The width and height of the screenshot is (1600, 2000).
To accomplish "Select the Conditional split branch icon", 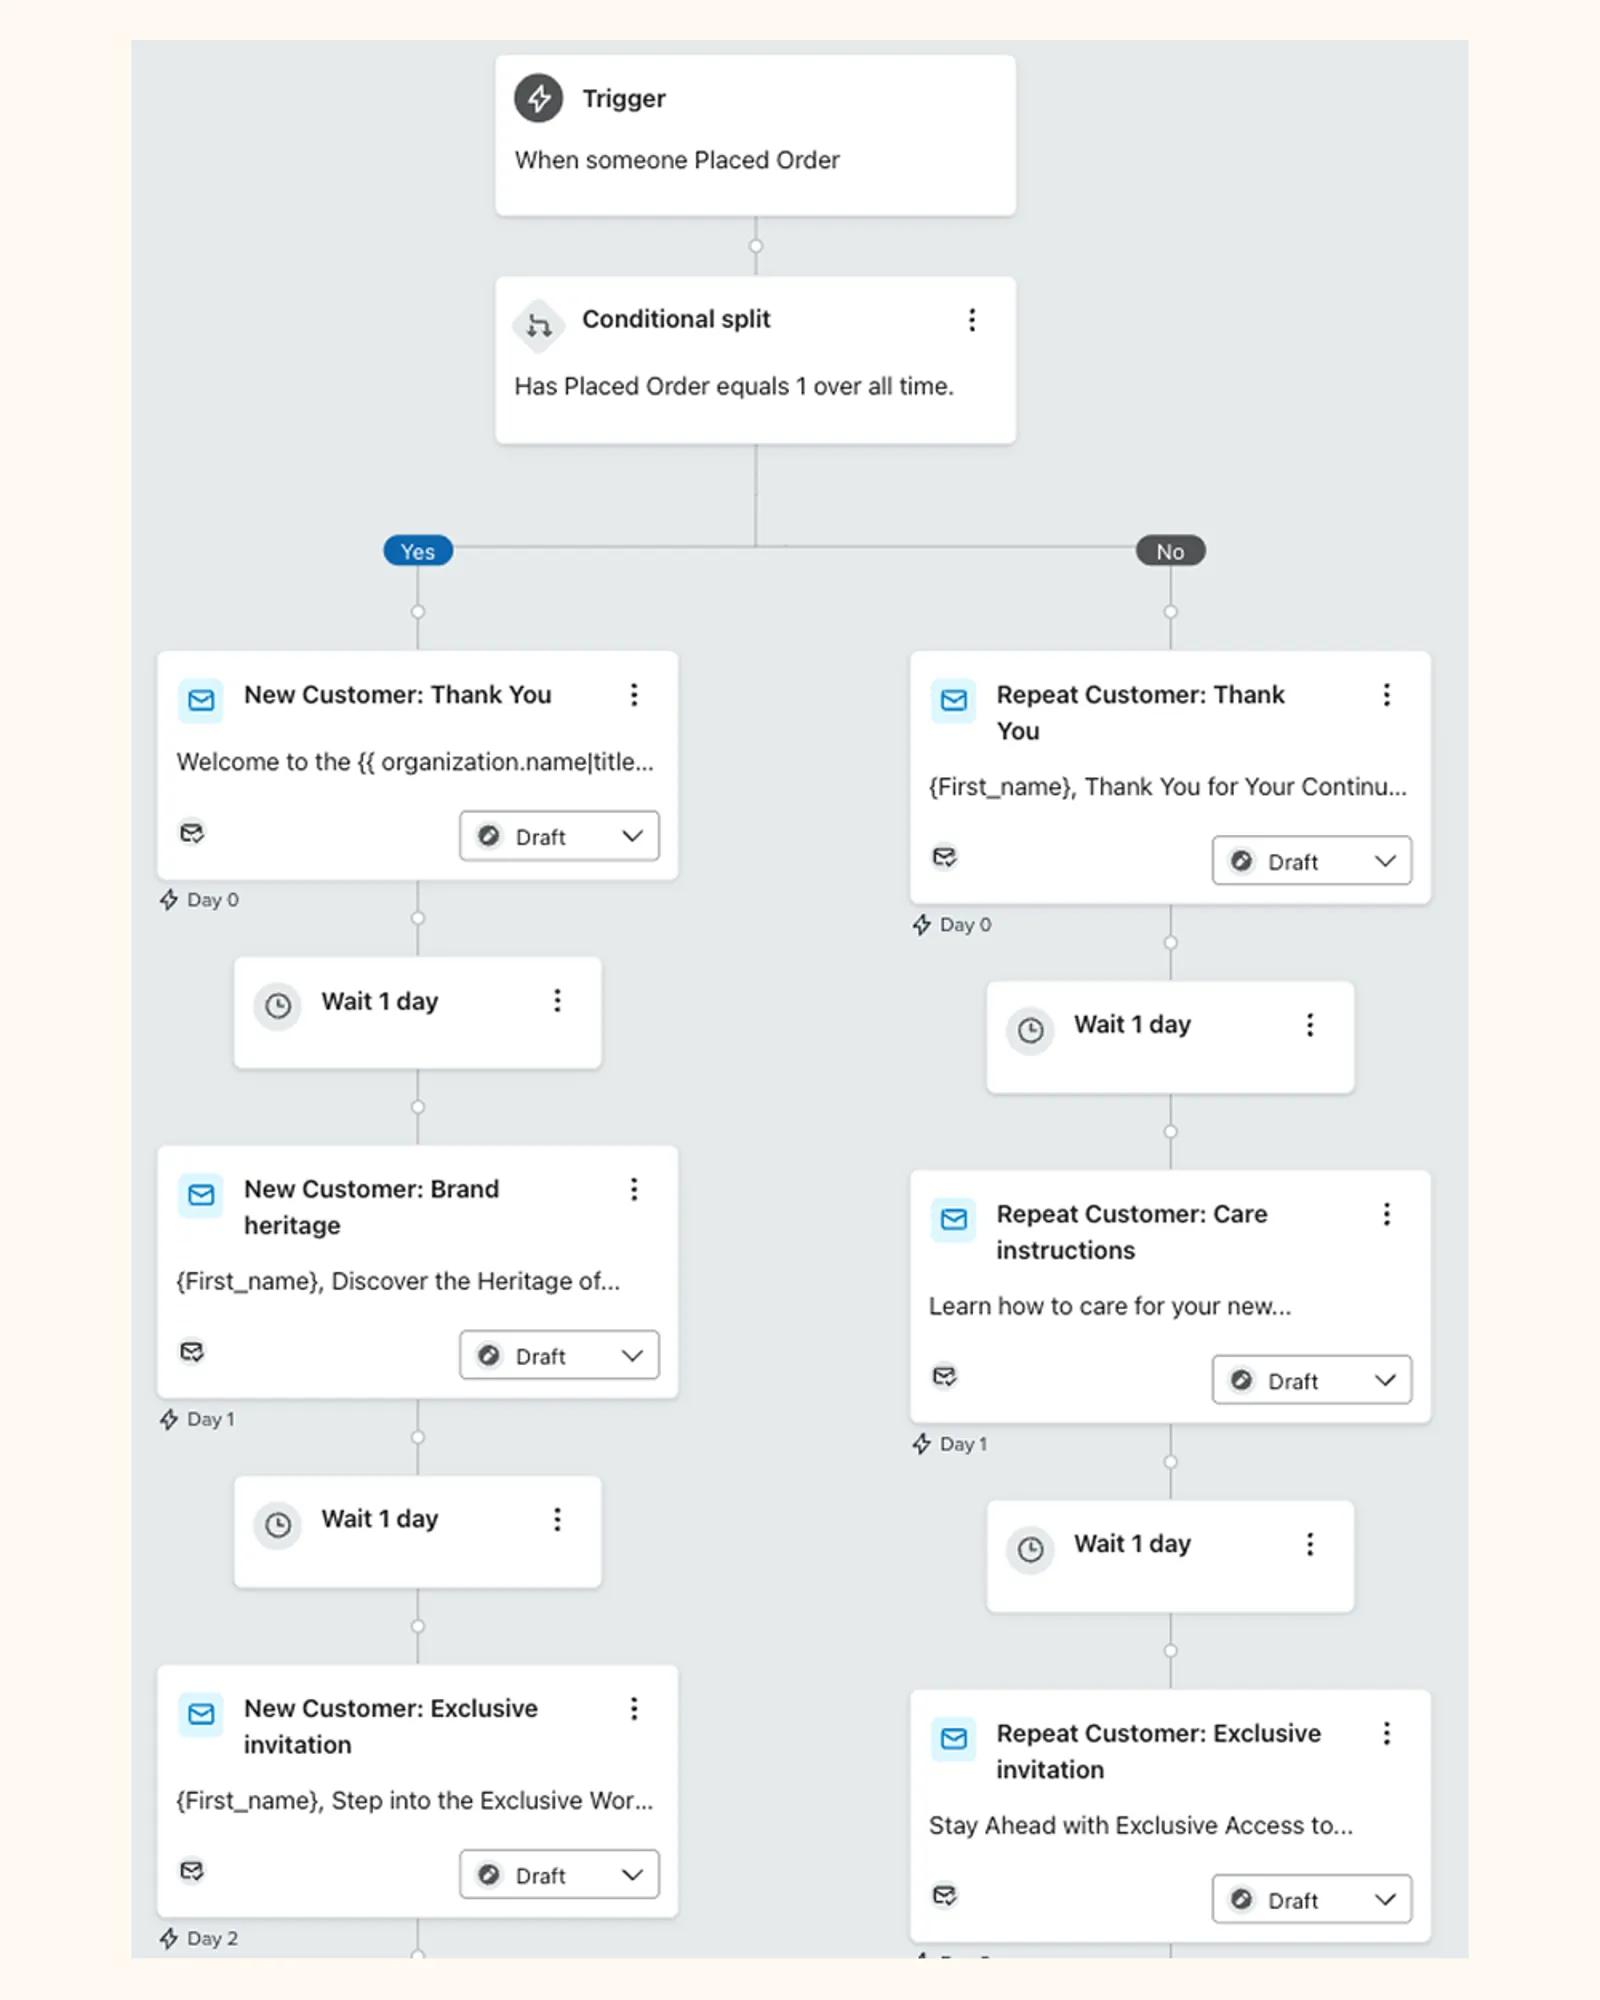I will [x=538, y=325].
